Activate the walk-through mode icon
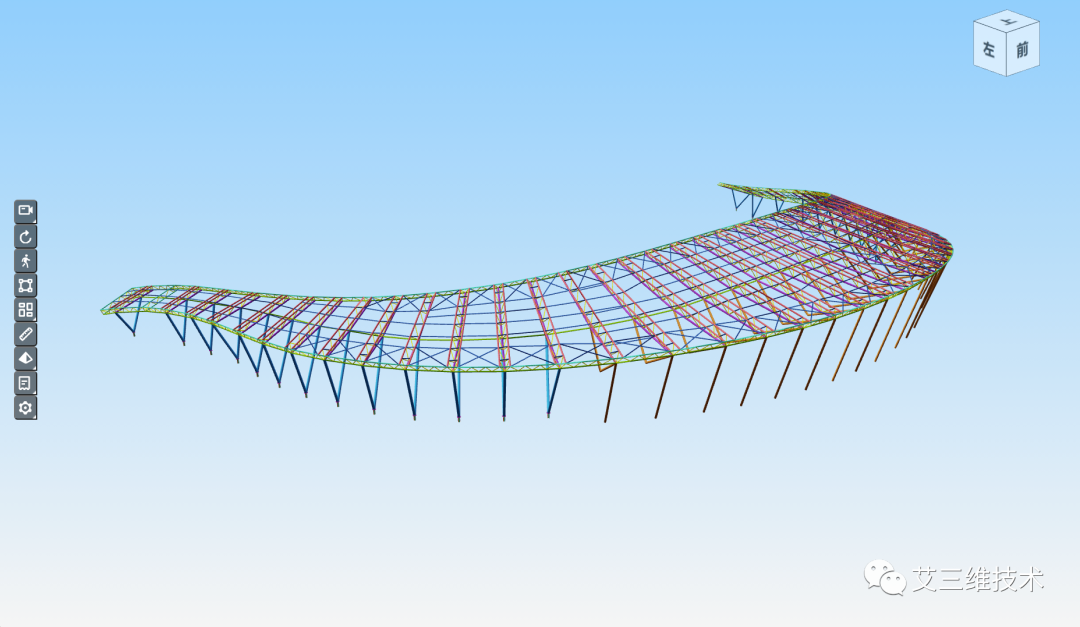Viewport: 1080px width, 627px height. click(x=25, y=261)
